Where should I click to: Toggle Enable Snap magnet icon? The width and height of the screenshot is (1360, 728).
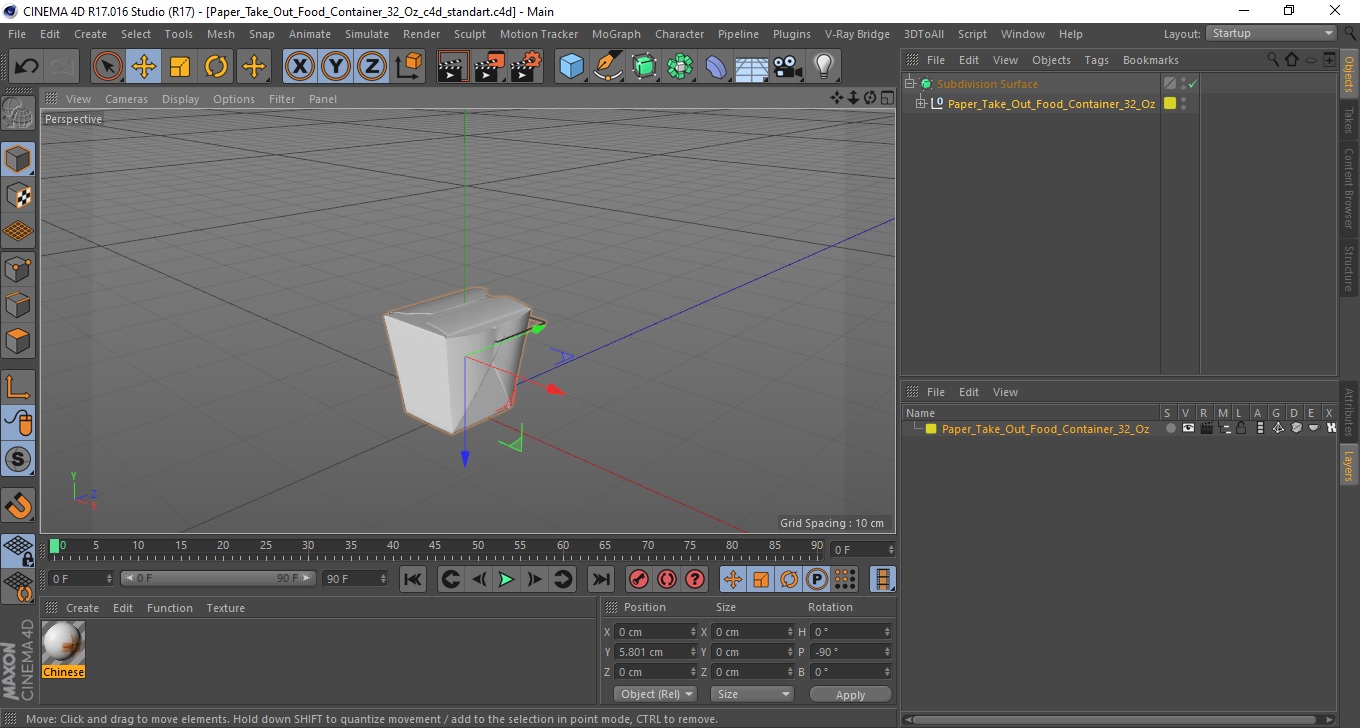coord(18,505)
